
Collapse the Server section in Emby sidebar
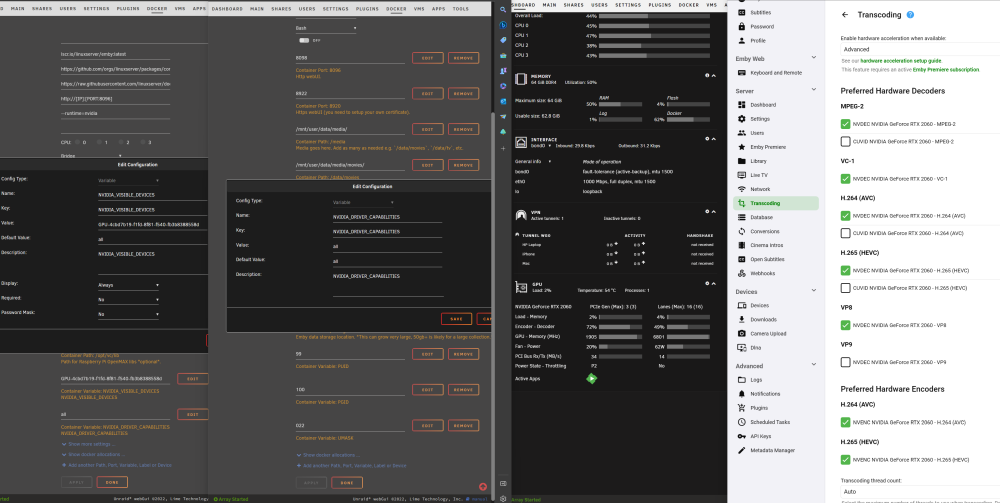click(x=813, y=91)
